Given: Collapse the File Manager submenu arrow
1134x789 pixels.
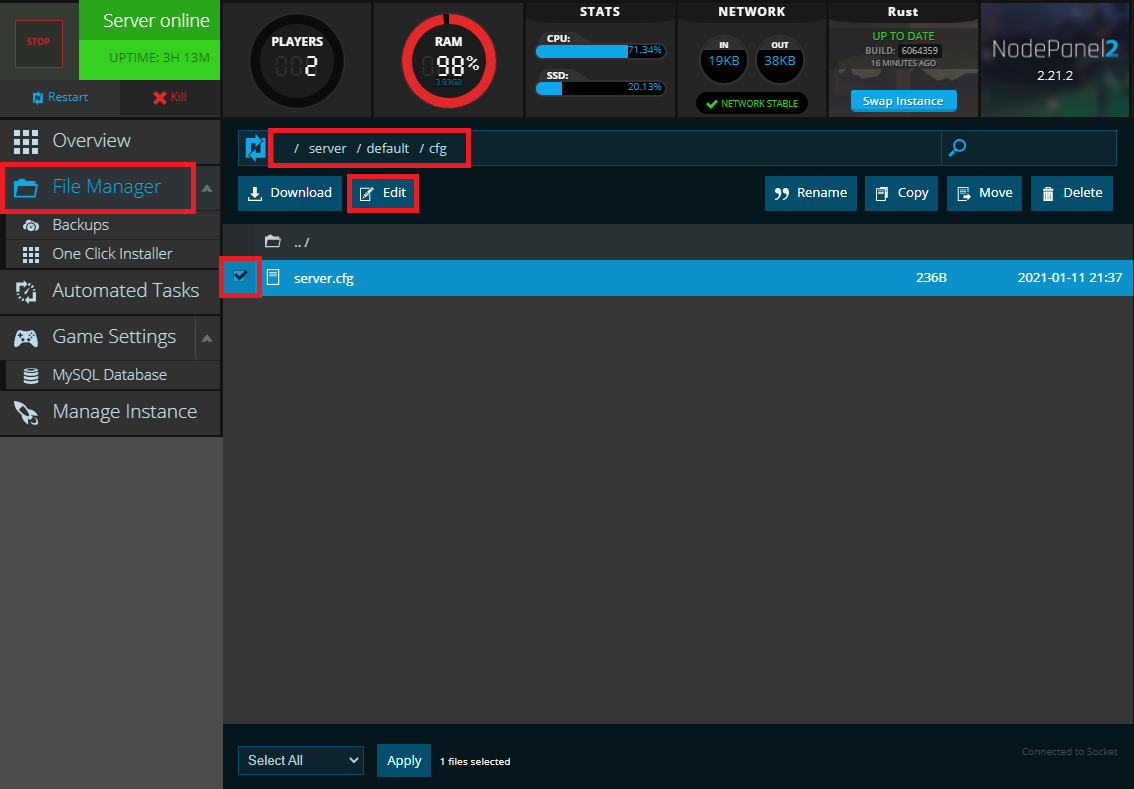Looking at the screenshot, I should 206,188.
